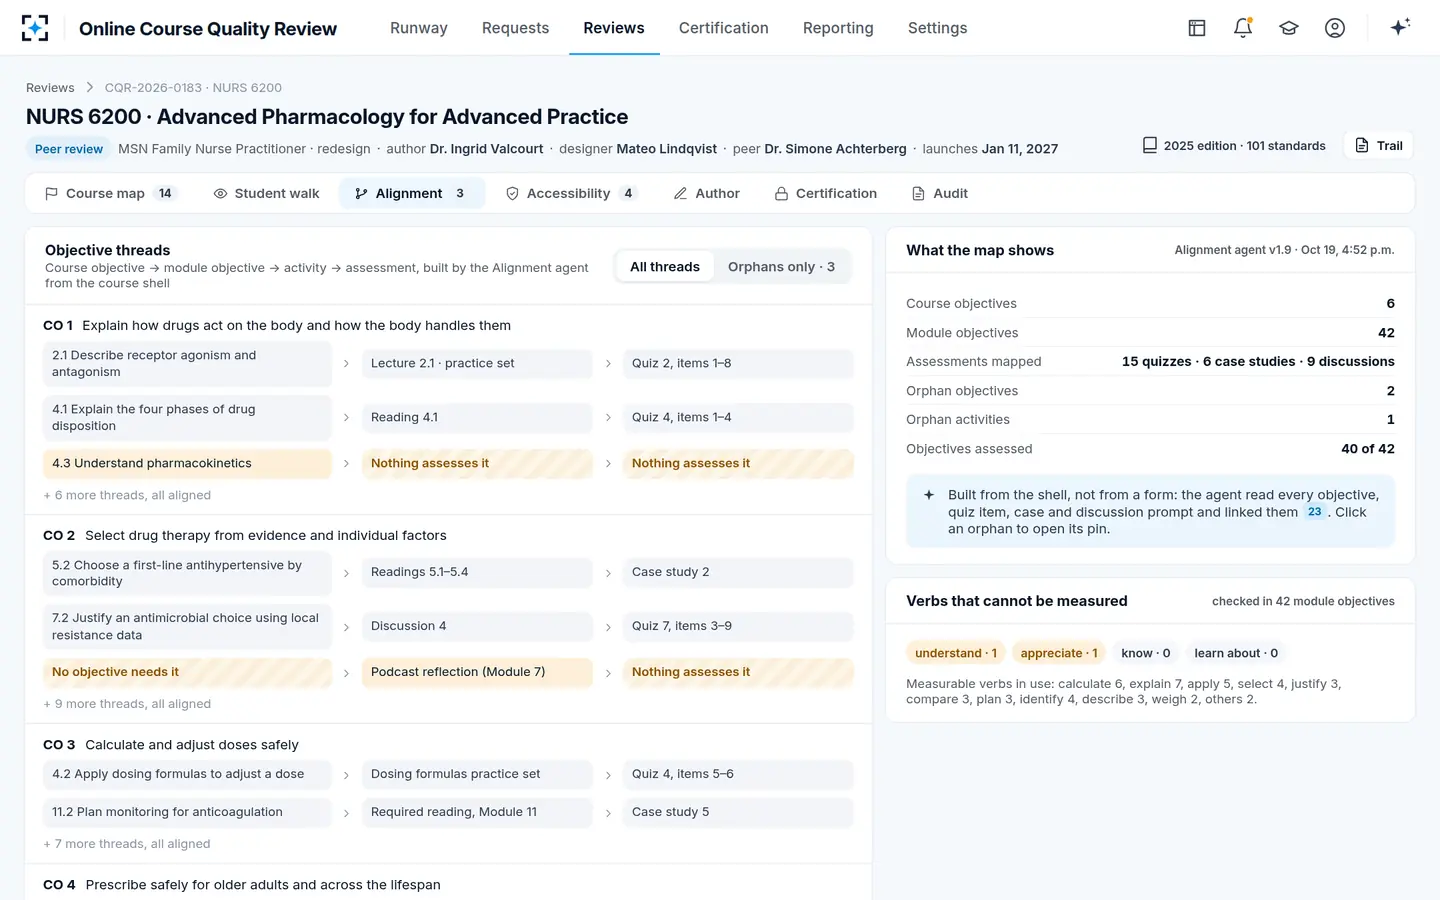Click the pencil icon on Author tab
Image resolution: width=1440 pixels, height=900 pixels.
(680, 193)
